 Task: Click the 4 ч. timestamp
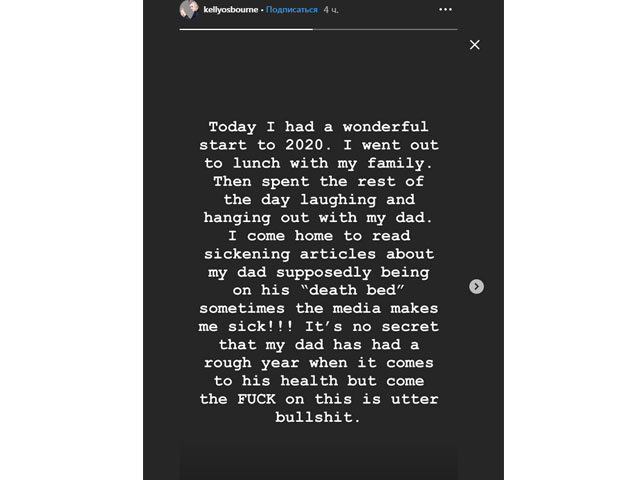[x=331, y=9]
